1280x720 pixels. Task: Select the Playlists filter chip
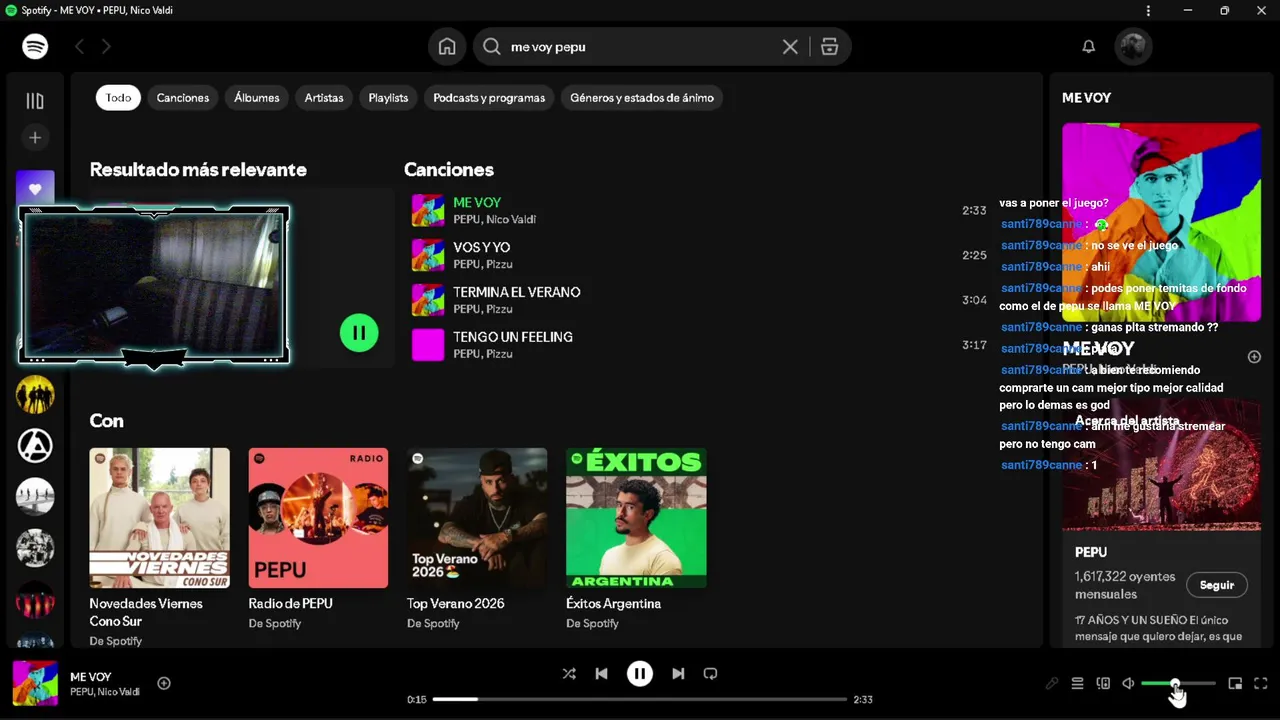click(x=388, y=97)
